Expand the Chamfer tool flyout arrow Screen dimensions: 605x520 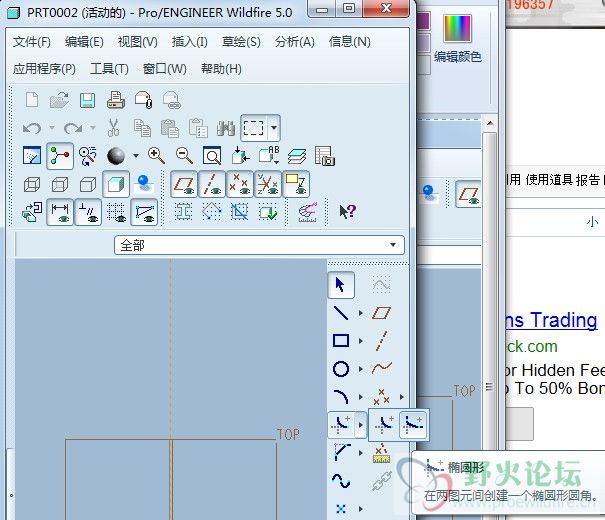[361, 452]
